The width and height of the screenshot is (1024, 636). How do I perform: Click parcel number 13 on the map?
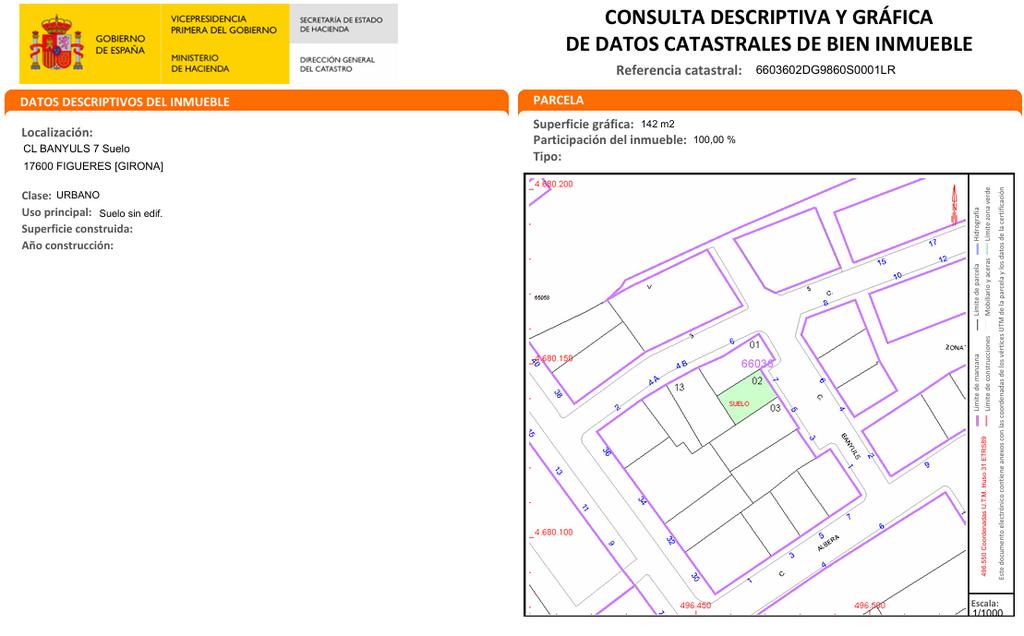(679, 387)
